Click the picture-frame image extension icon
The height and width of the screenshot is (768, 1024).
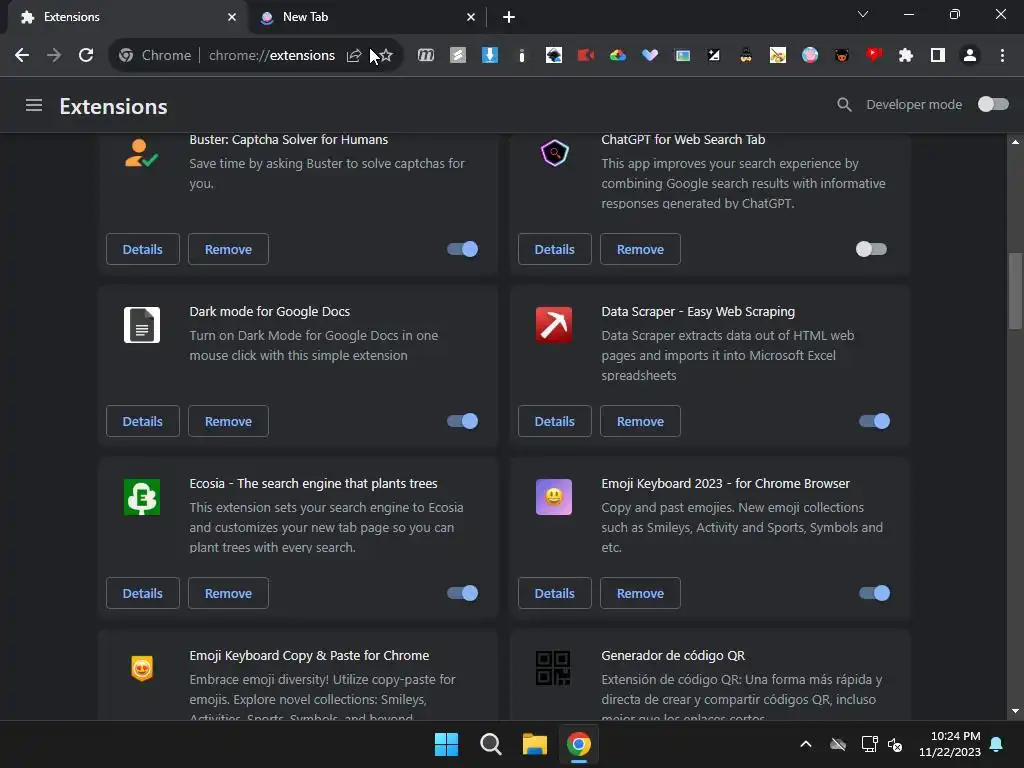(x=682, y=56)
